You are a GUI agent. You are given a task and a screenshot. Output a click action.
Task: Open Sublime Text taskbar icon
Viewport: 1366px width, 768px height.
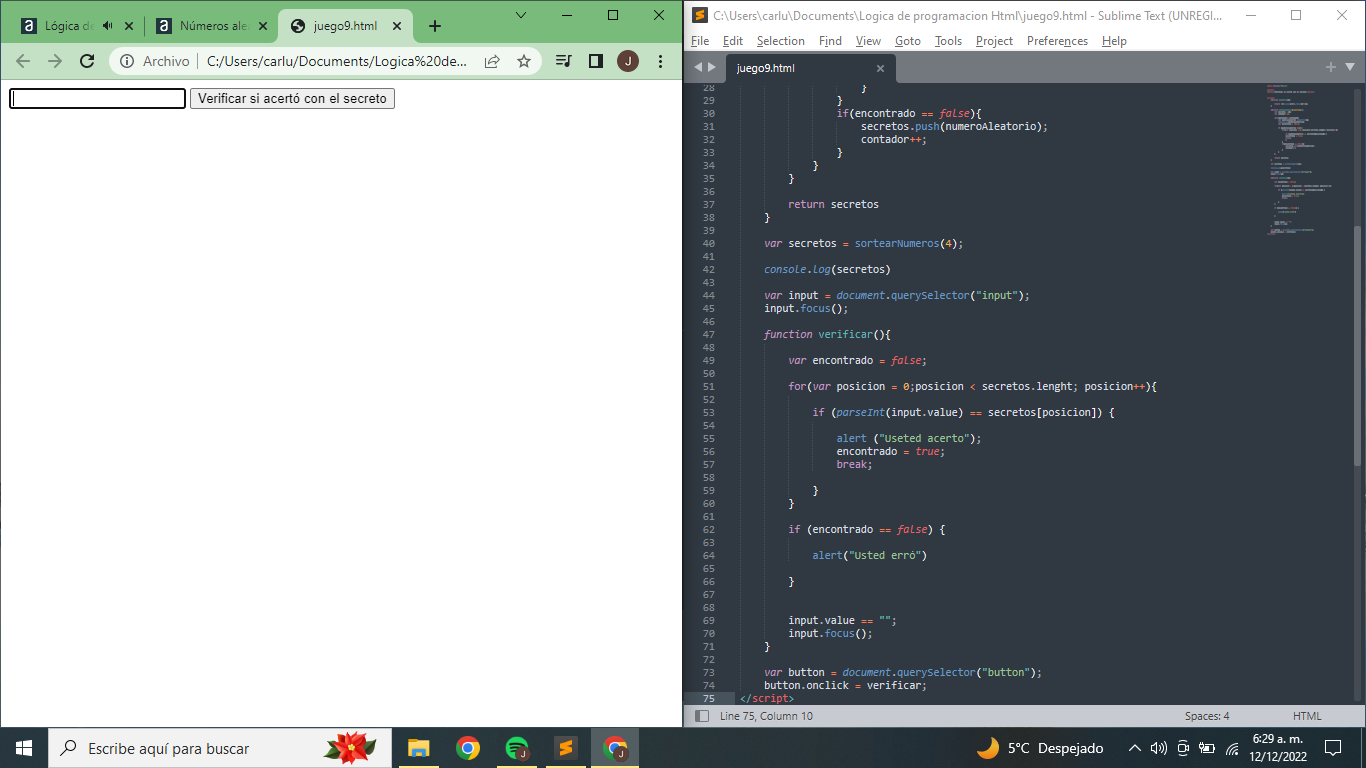pyautogui.click(x=565, y=748)
